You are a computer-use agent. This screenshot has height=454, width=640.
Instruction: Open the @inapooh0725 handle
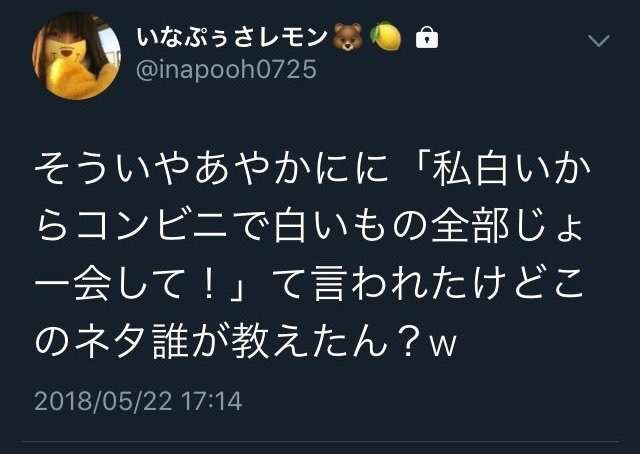226,69
